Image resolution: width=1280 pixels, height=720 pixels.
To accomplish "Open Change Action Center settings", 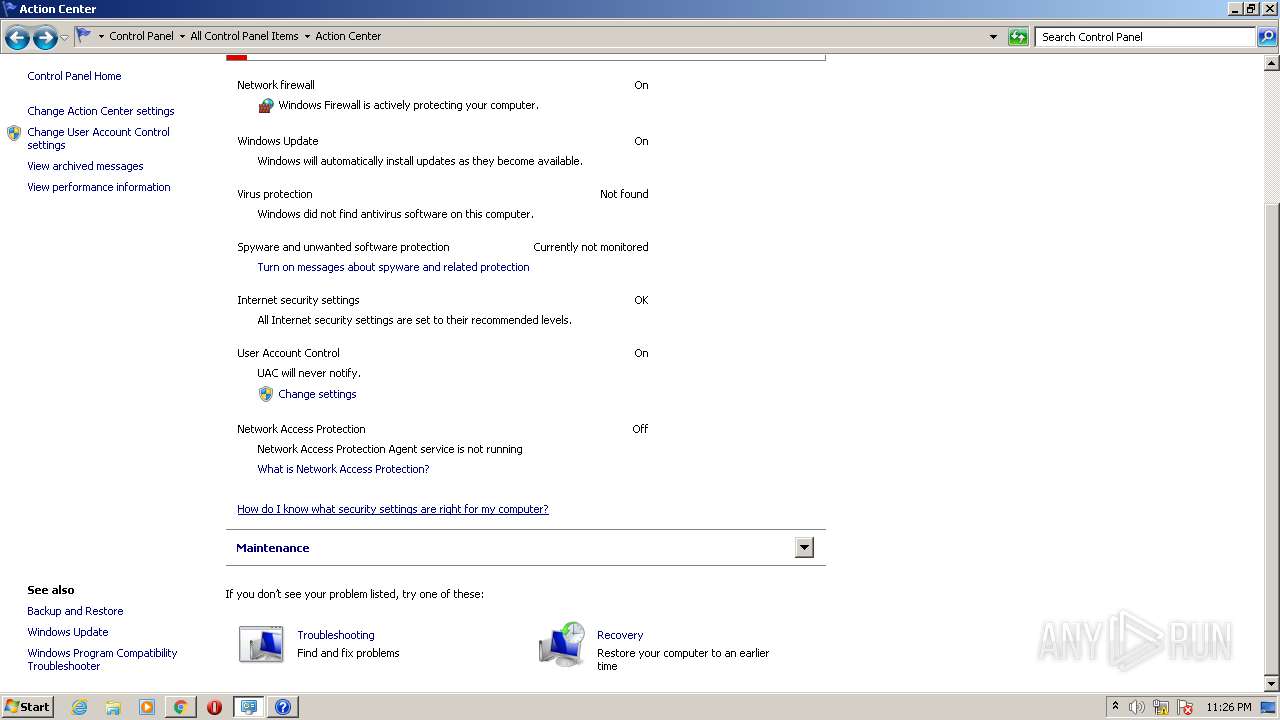I will tap(101, 111).
